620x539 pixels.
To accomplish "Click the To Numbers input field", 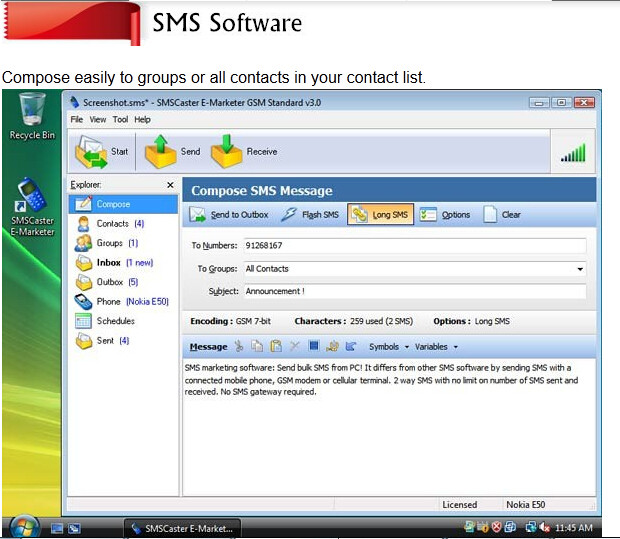I will point(413,245).
